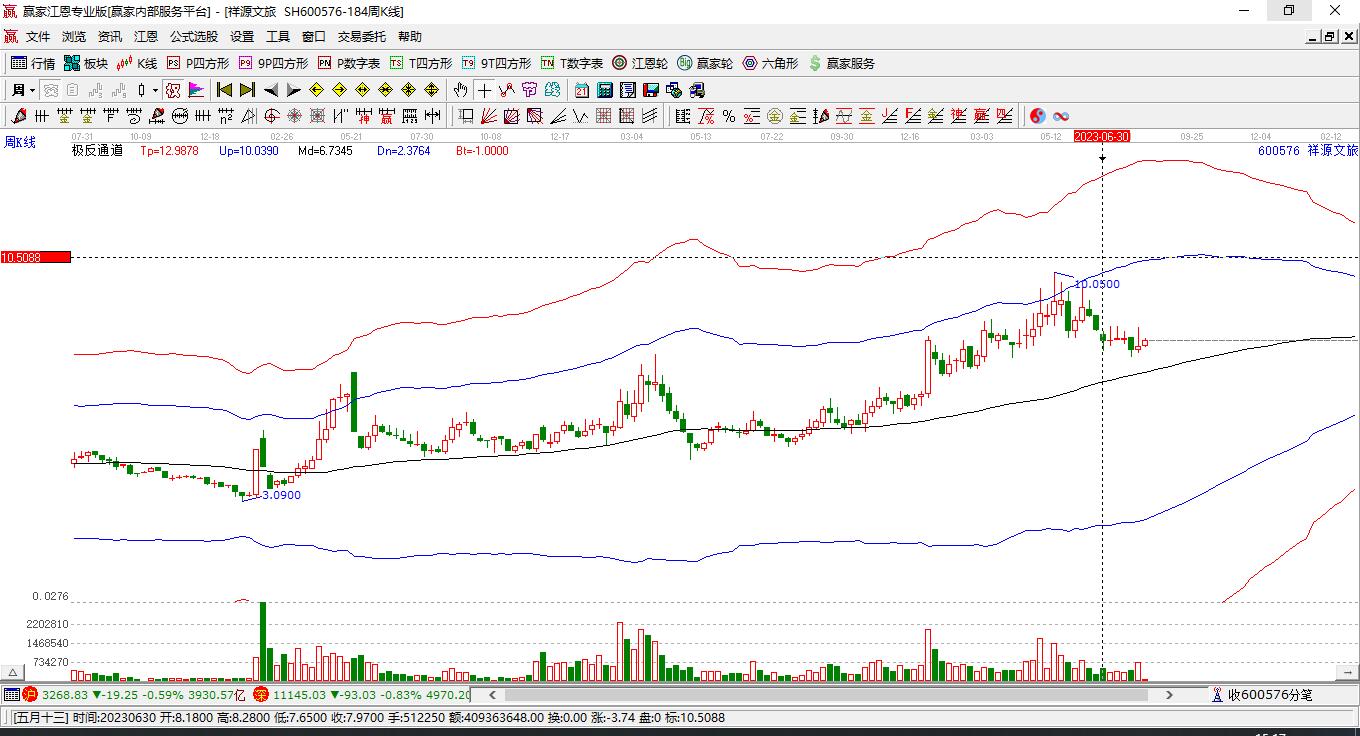Open the 9T四方形 tool
This screenshot has width=1360, height=736.
pyautogui.click(x=496, y=63)
